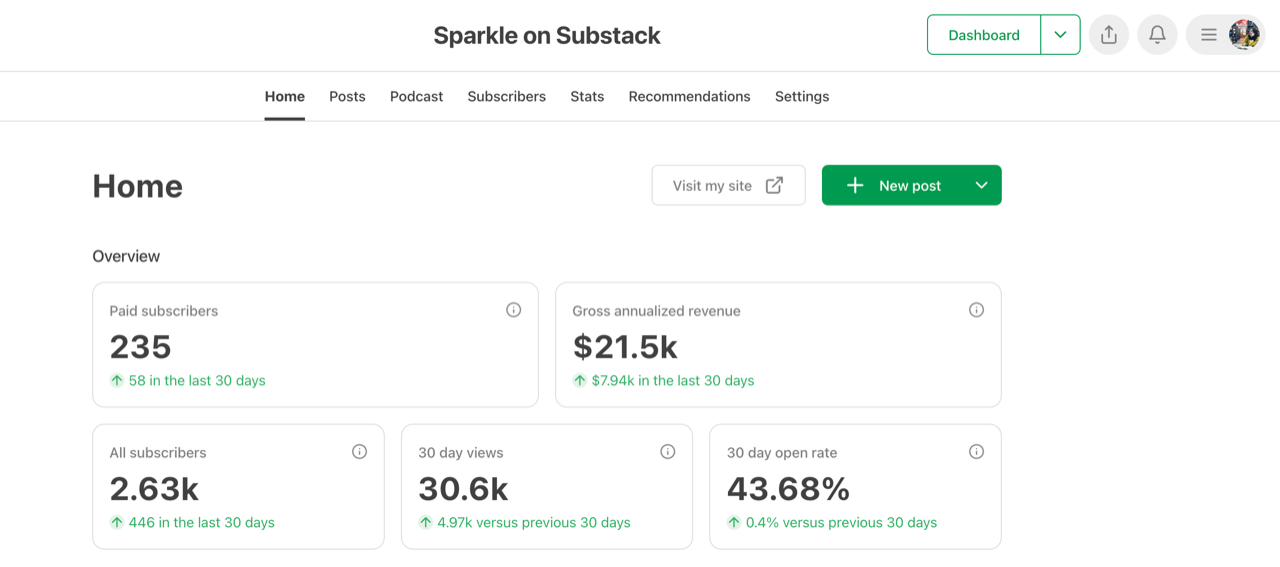Show info for 30 day open rate
This screenshot has width=1280, height=567.
[976, 452]
